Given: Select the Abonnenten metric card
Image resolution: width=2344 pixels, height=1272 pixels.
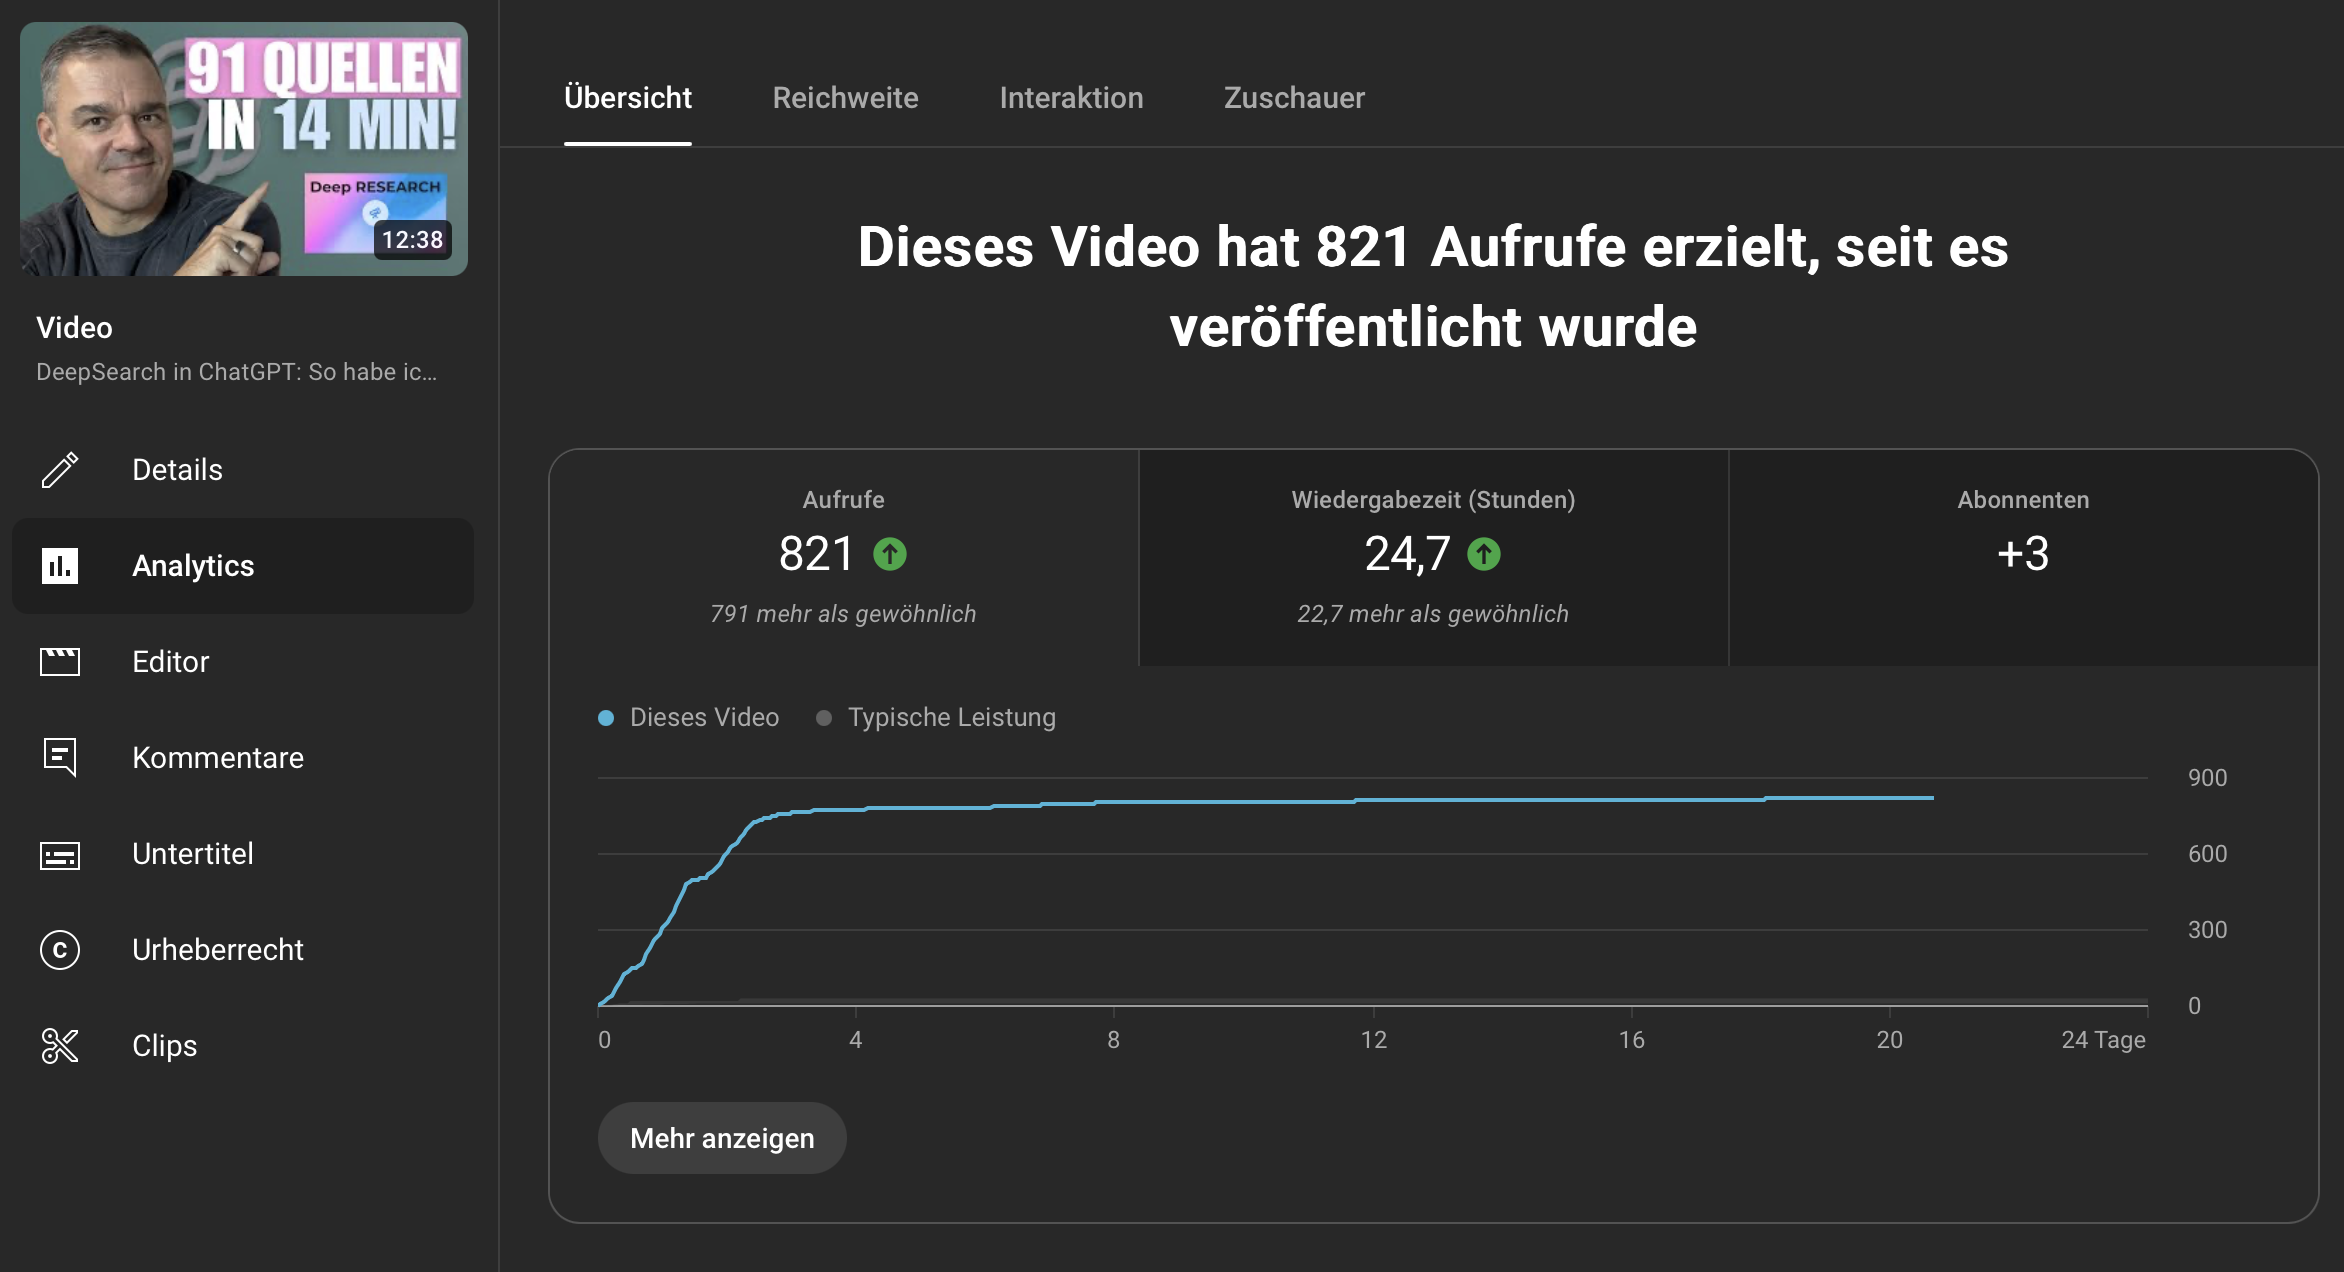Looking at the screenshot, I should pos(2022,556).
